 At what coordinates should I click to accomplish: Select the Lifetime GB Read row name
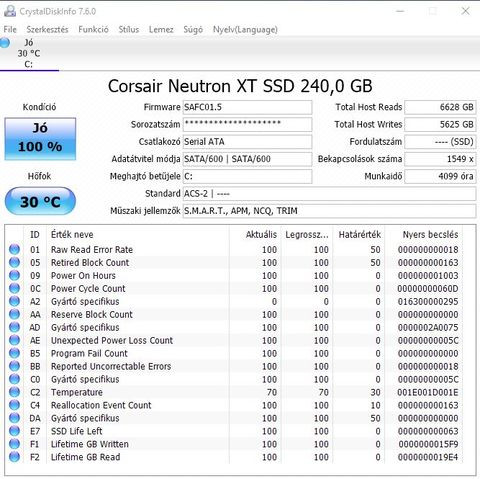click(85, 457)
